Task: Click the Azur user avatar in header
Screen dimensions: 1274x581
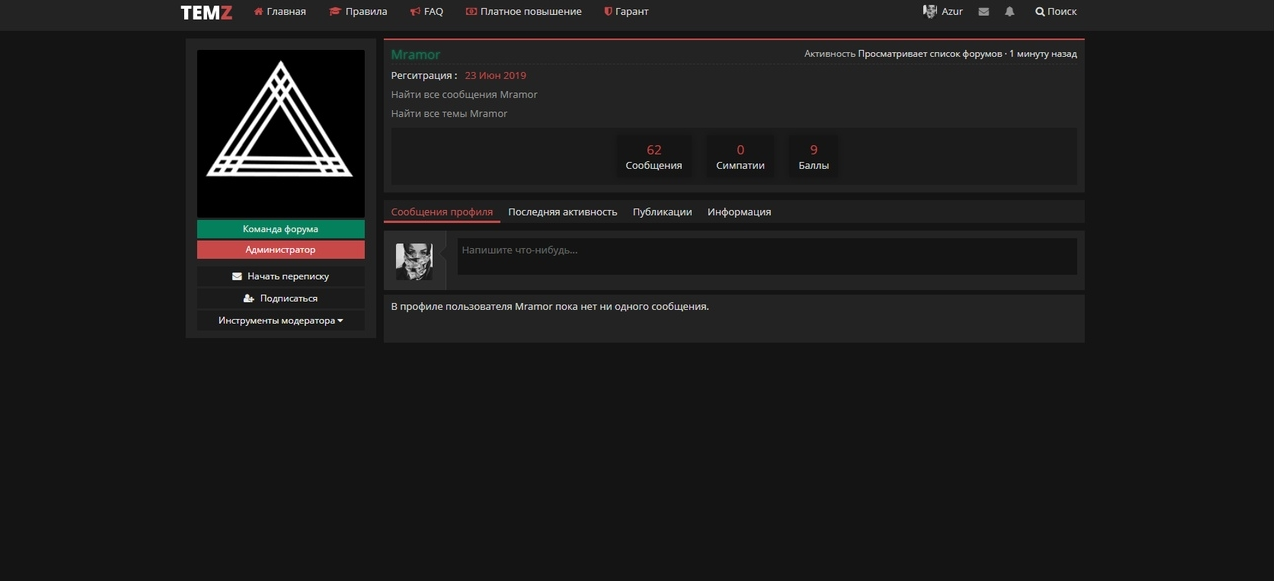Action: click(x=930, y=12)
